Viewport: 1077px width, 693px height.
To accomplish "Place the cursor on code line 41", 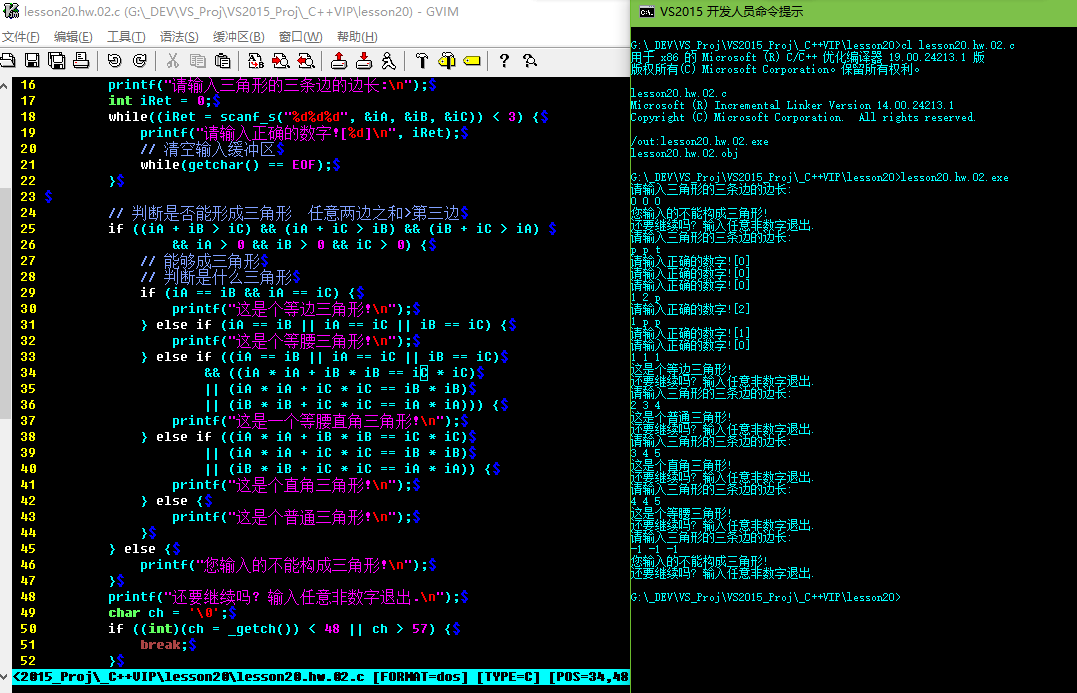I will click(300, 485).
